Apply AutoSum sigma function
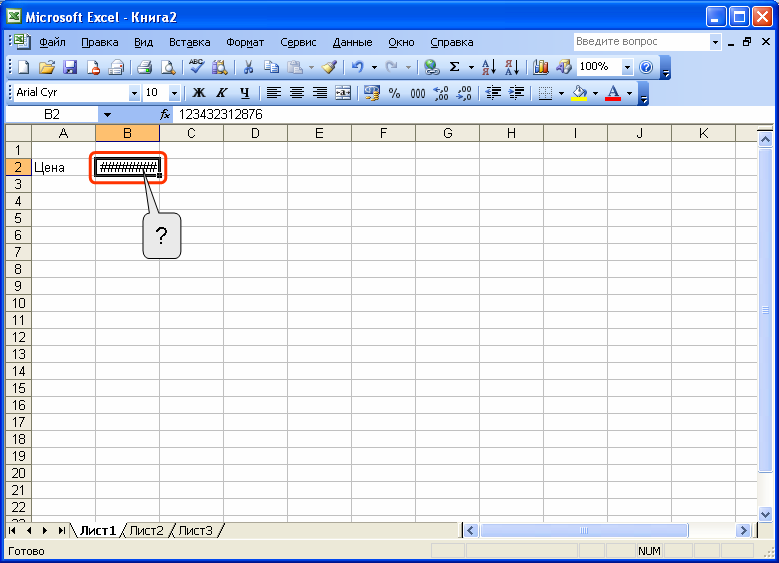779x563 pixels. [454, 67]
